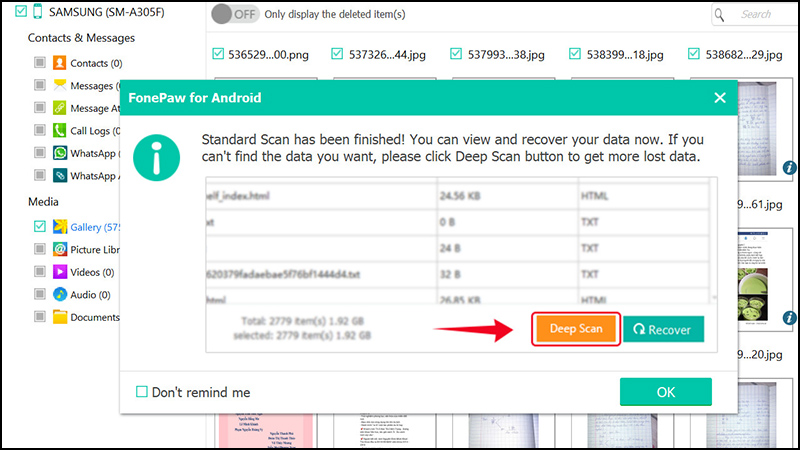Viewport: 800px width, 450px height.
Task: Click the WhatsApp green icon
Action: click(x=60, y=153)
